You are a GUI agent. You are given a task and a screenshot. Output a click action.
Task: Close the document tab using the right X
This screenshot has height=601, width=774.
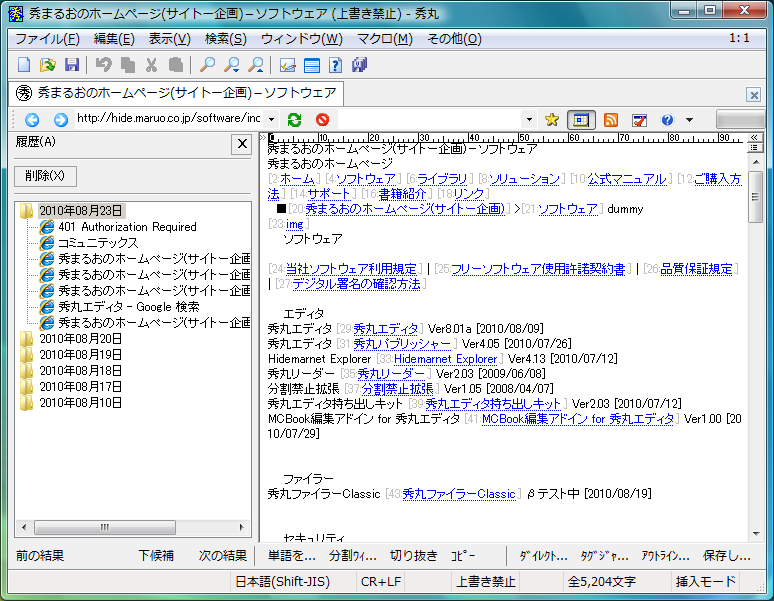pyautogui.click(x=754, y=95)
